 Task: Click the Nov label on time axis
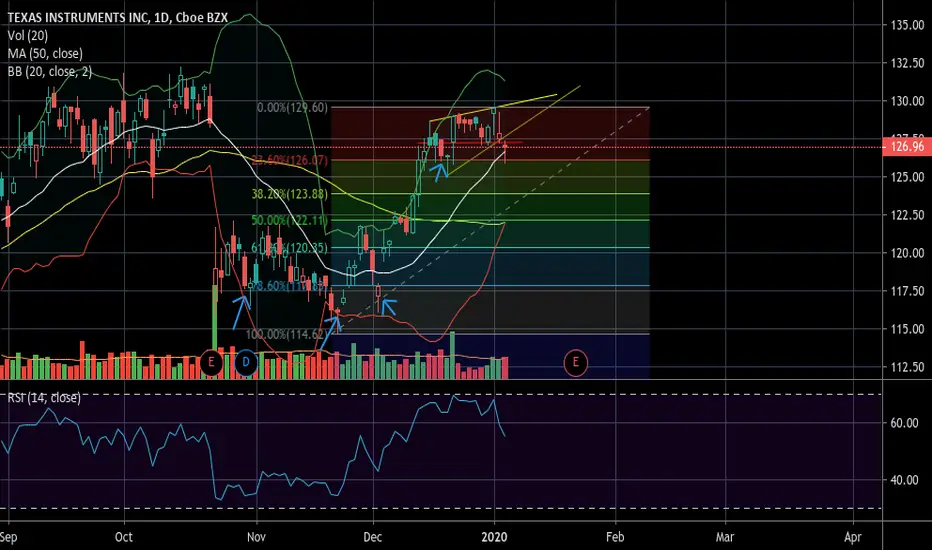pos(256,537)
